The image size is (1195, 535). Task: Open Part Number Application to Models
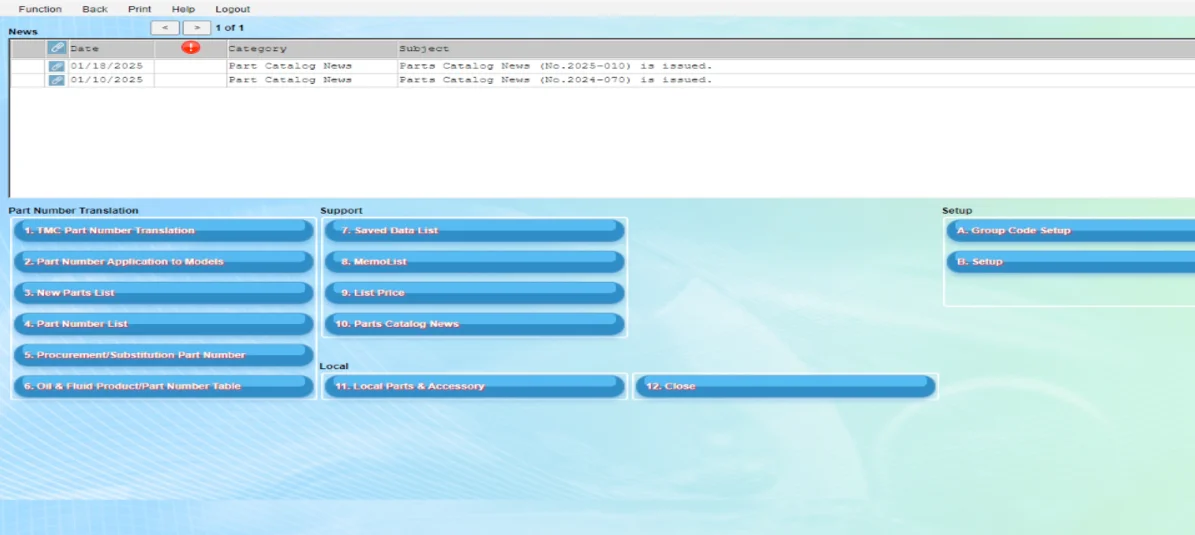pos(164,261)
